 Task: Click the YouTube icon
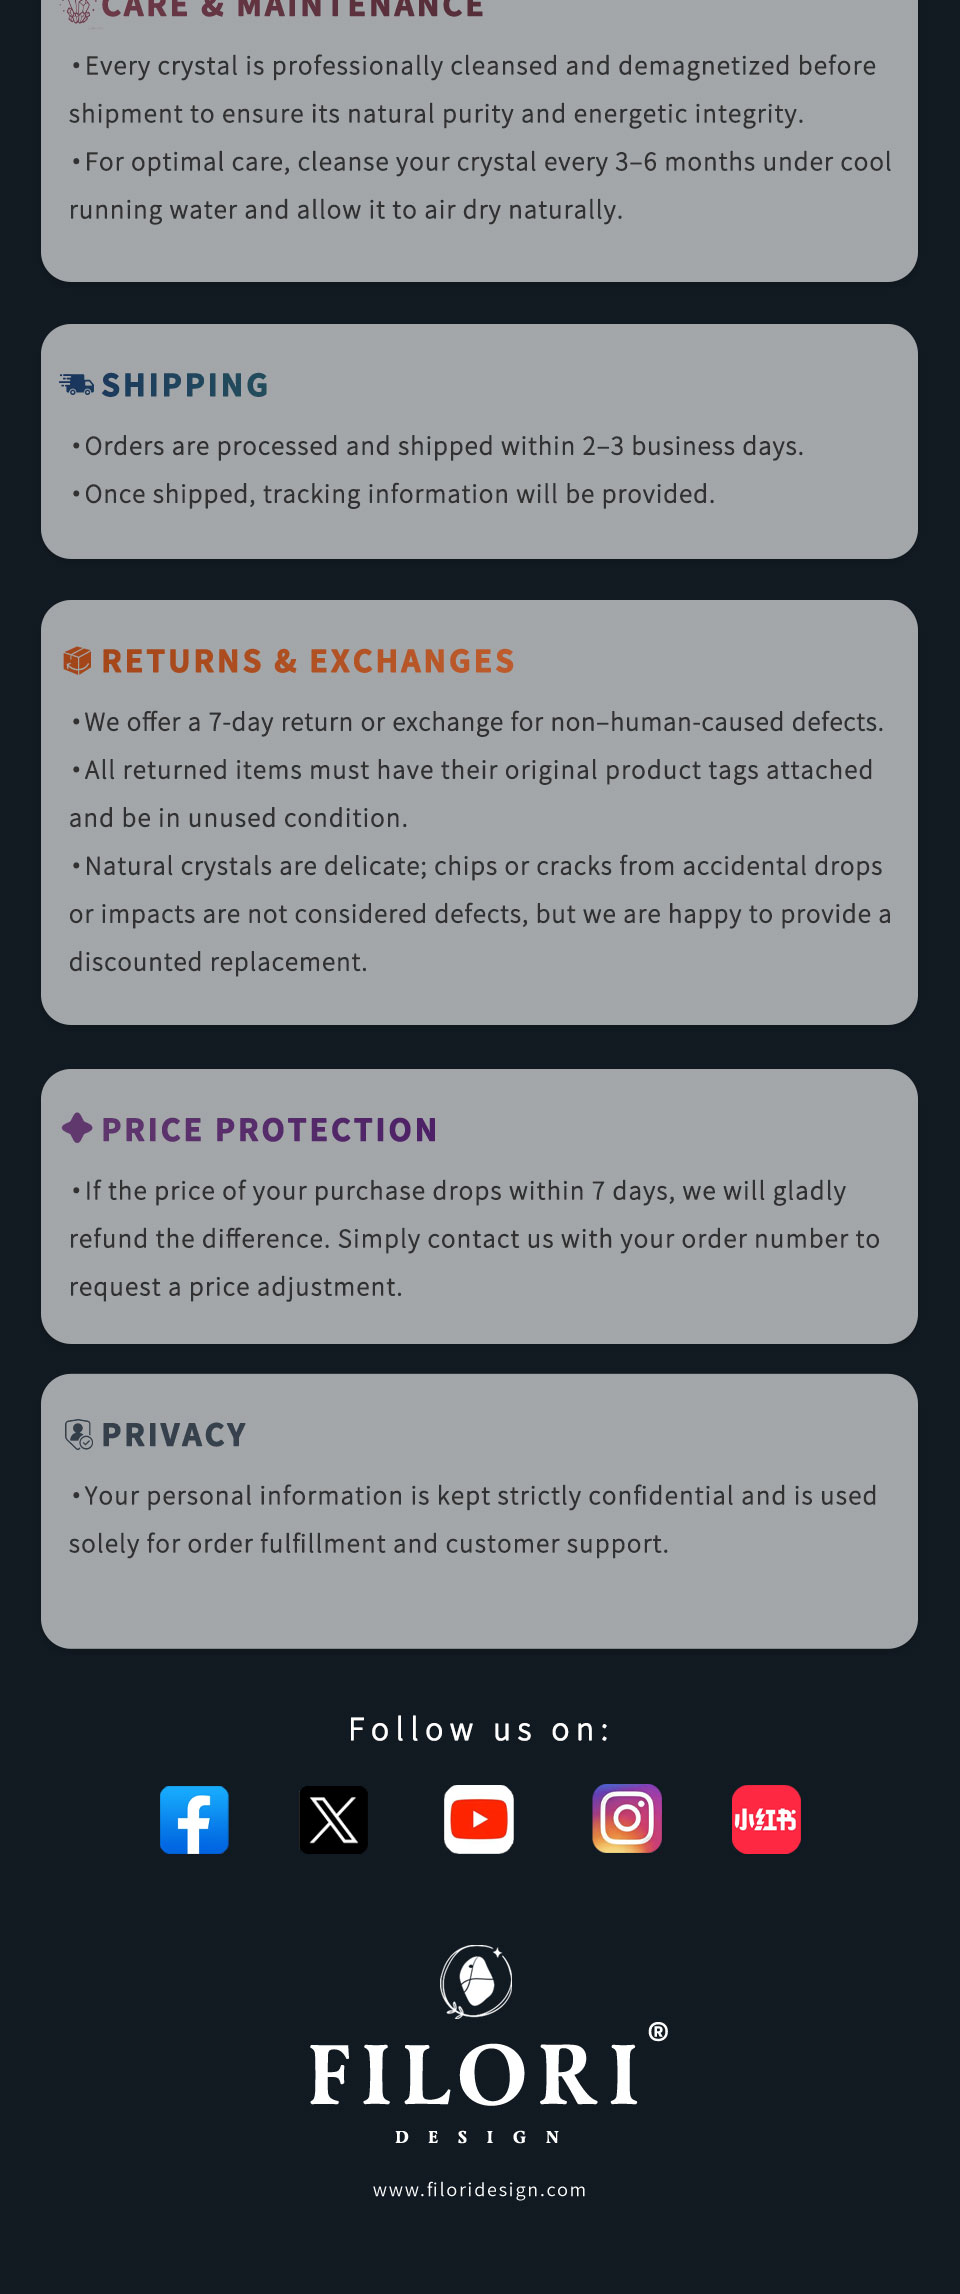tap(479, 1819)
